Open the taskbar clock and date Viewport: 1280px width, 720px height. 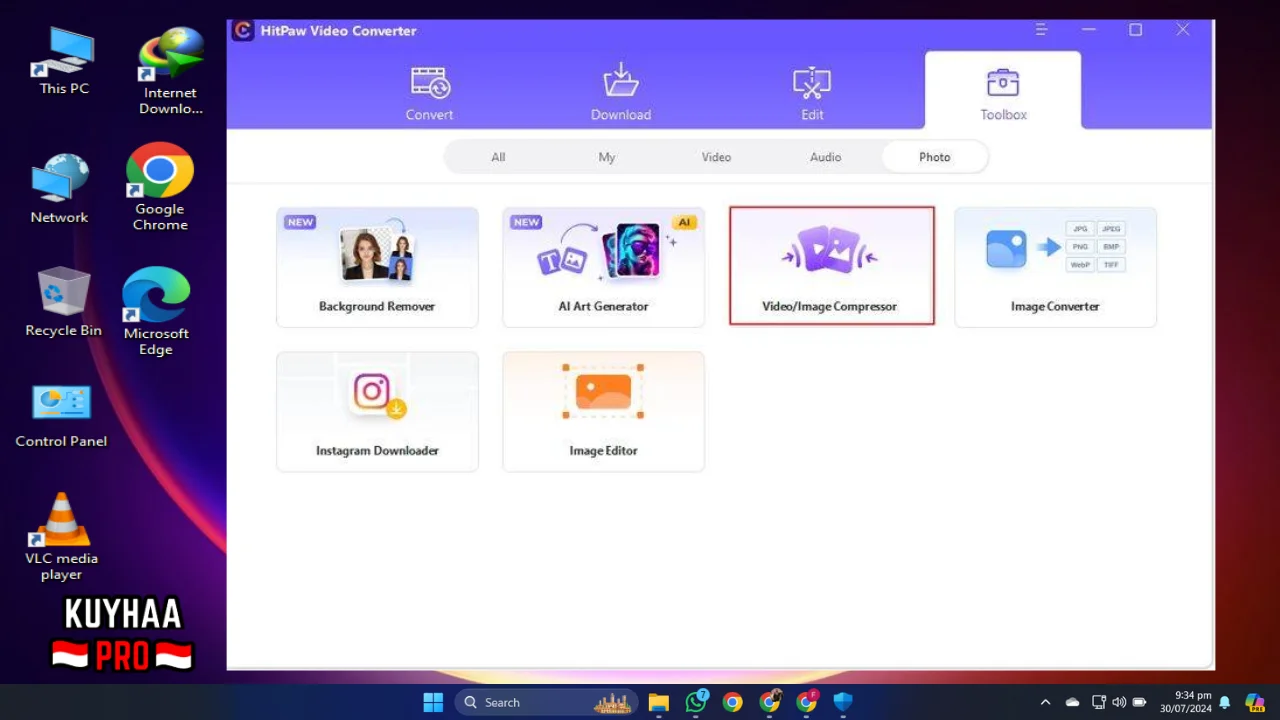pos(1186,702)
